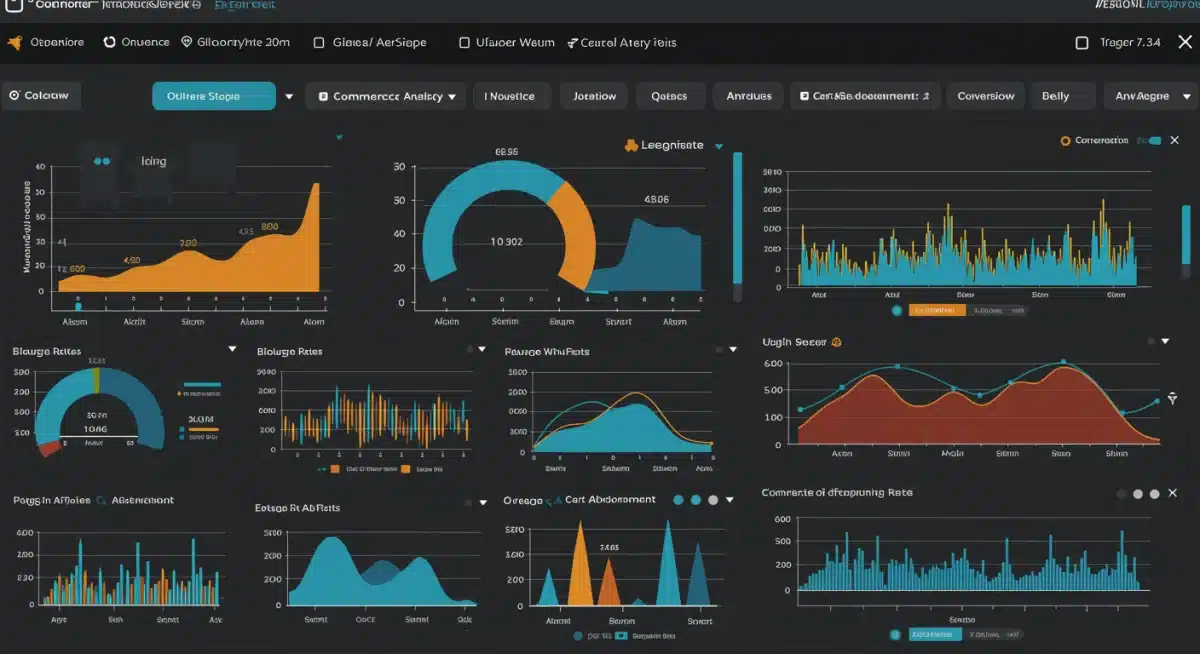Click the clock icon beside the Colaow button
The height and width of the screenshot is (654, 1200).
point(12,95)
